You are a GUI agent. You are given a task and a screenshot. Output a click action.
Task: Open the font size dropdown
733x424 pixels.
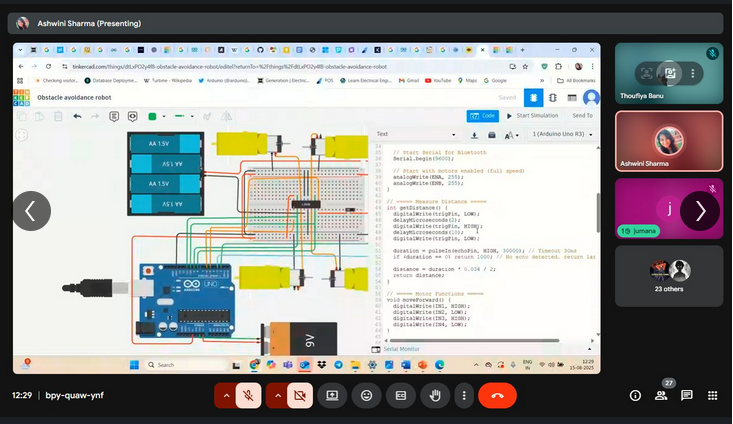click(511, 135)
